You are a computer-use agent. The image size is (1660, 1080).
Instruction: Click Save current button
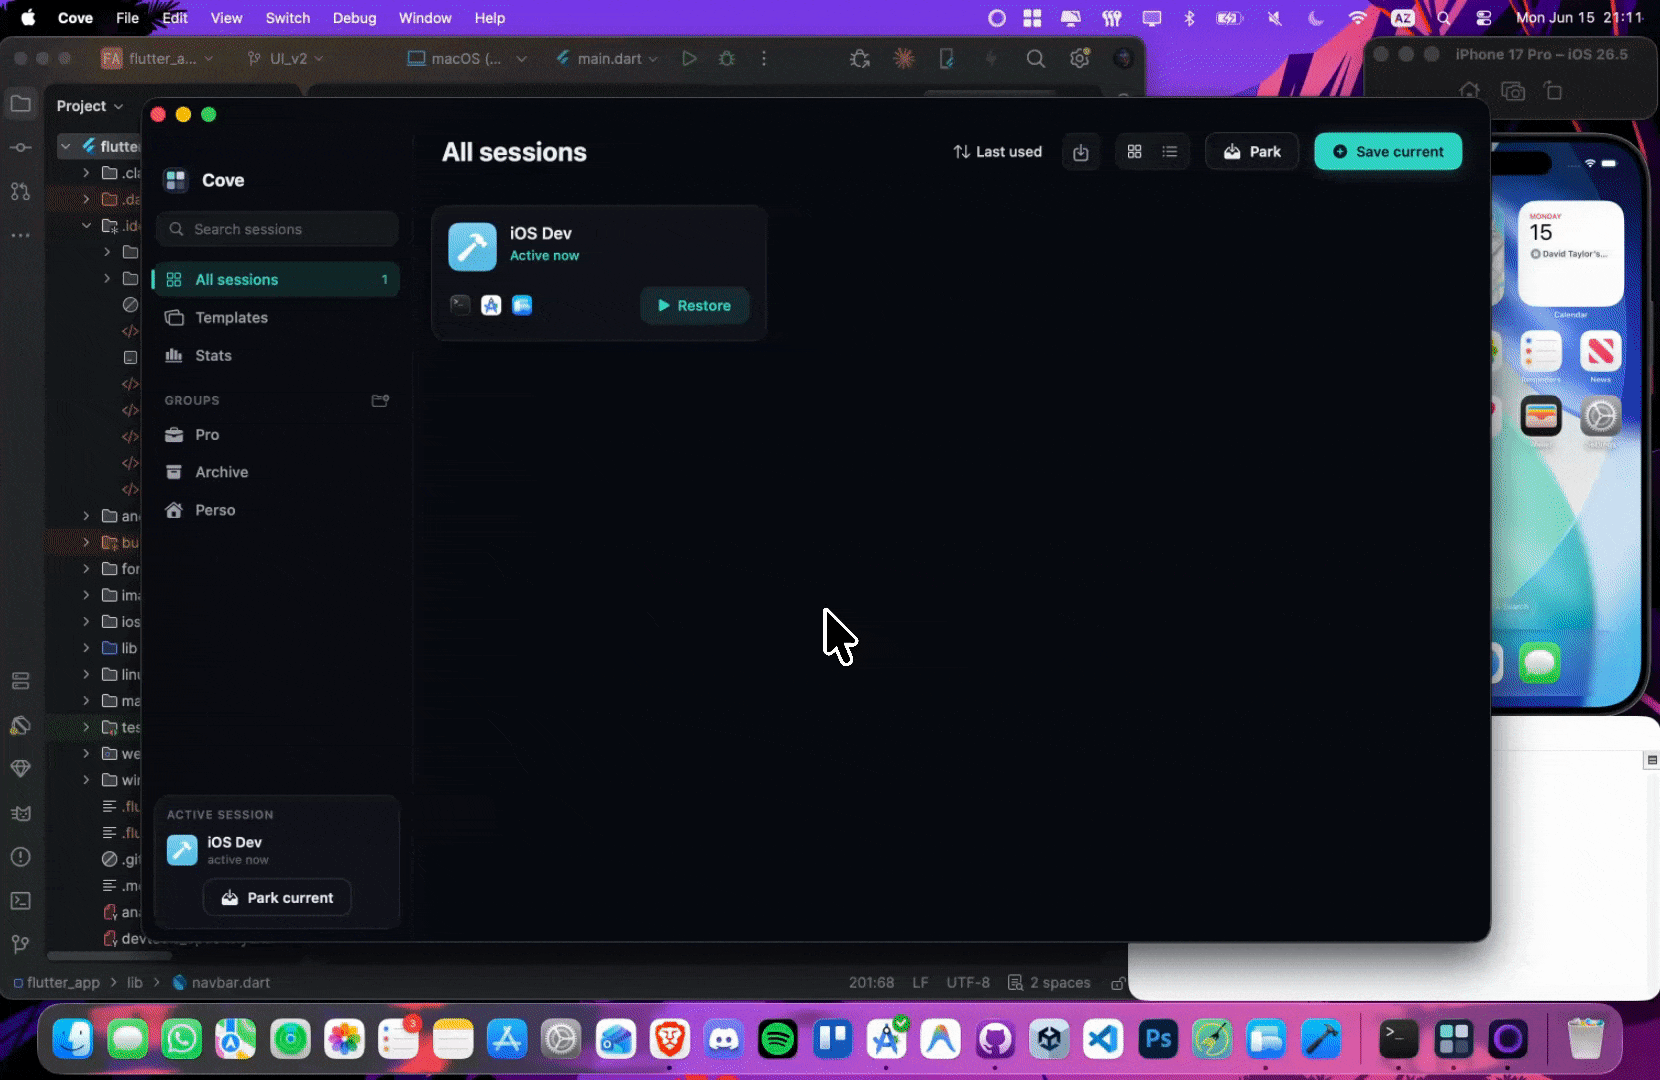click(1388, 152)
